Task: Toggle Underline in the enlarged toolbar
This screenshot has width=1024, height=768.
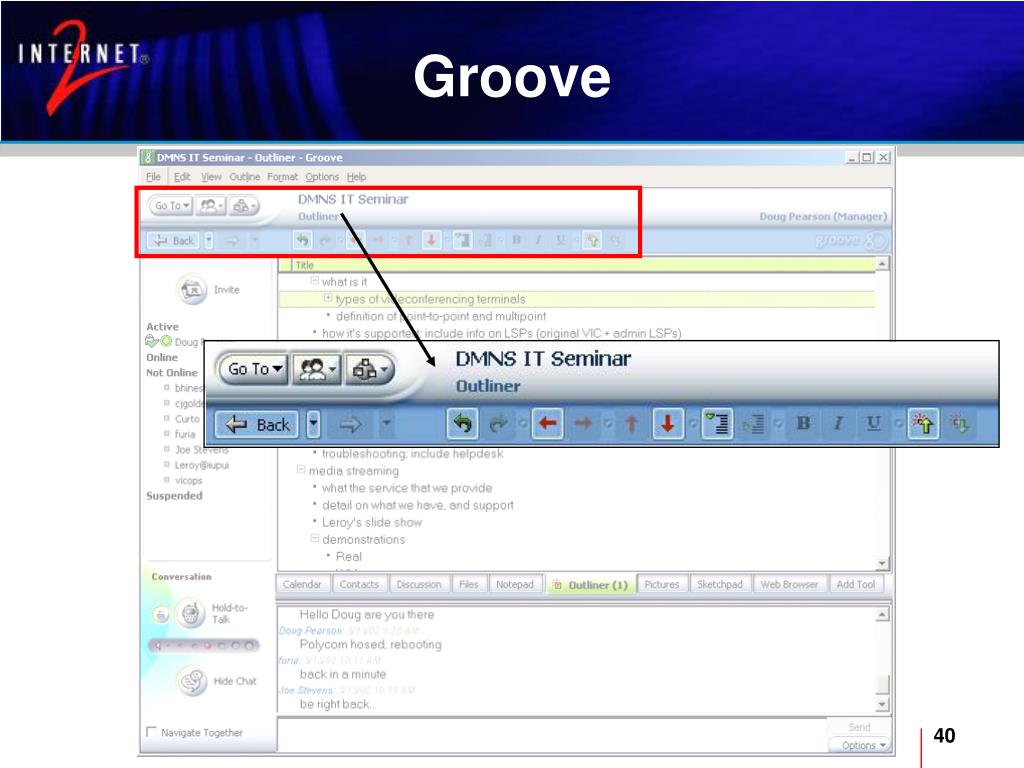Action: (x=873, y=424)
